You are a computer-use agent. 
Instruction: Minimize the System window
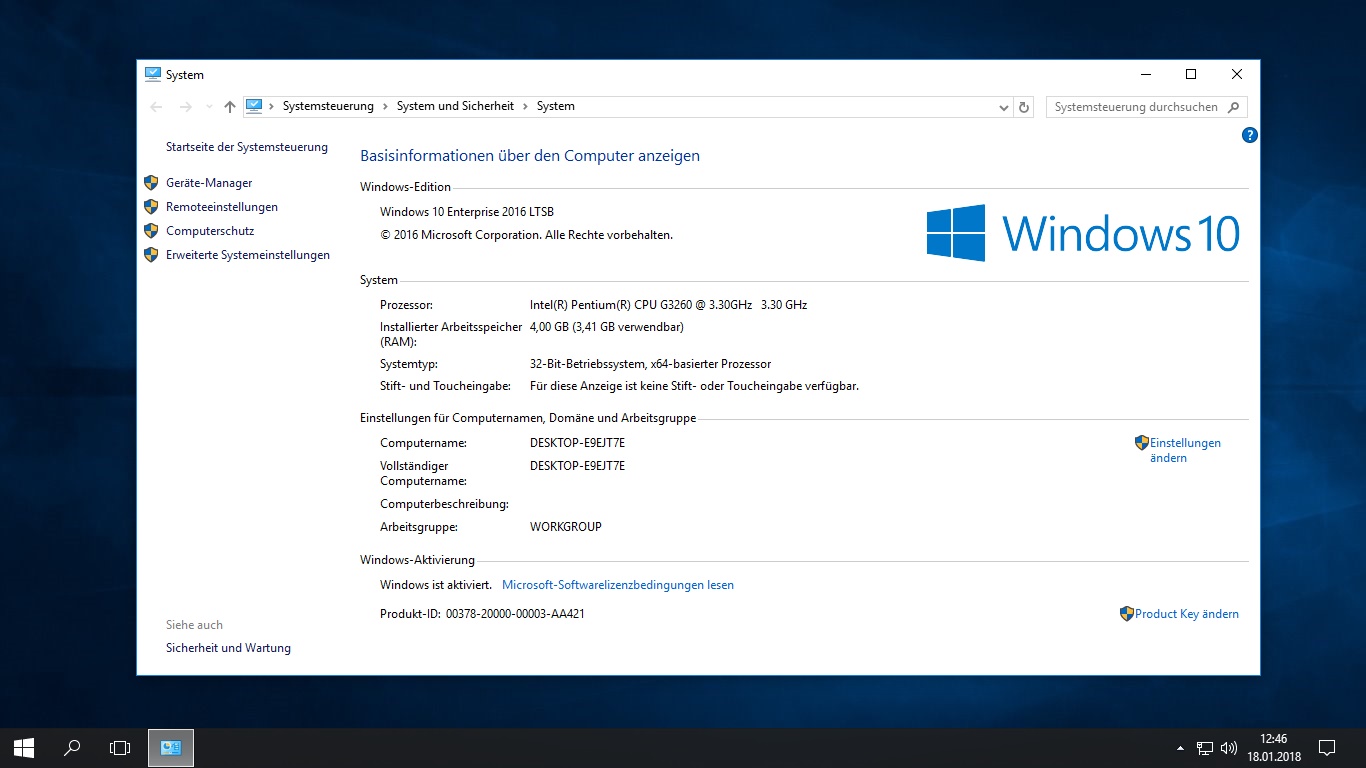(x=1145, y=74)
